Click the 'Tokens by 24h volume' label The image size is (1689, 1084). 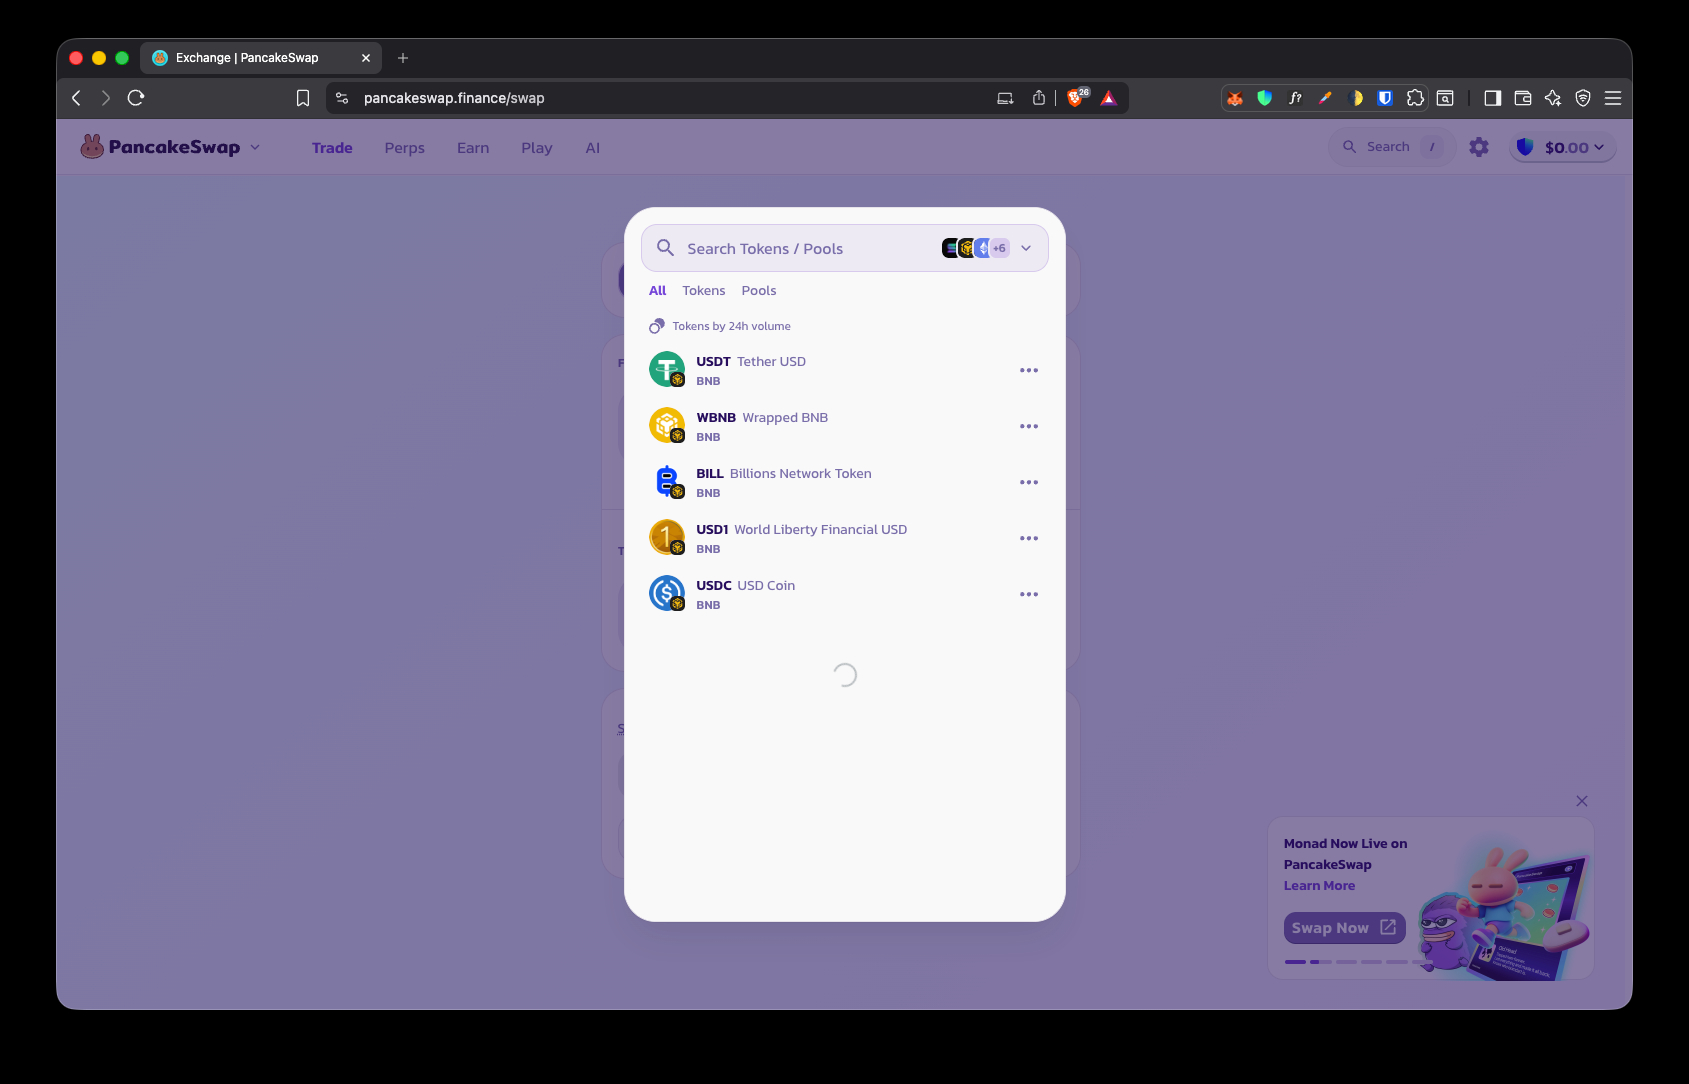point(731,326)
